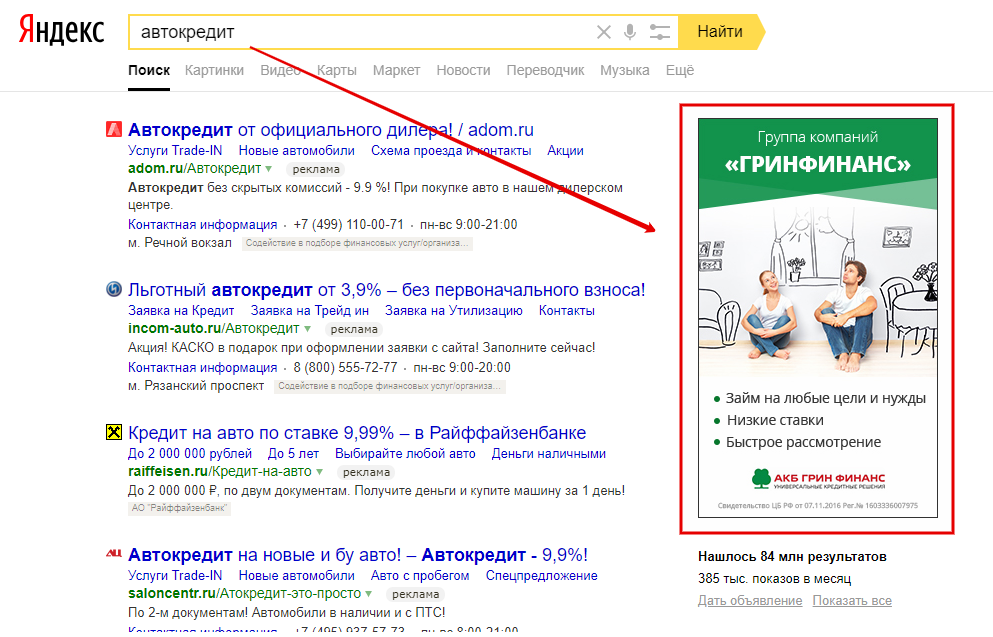
Task: Click 'м. Рязанский проспект' metro text
Action: click(x=196, y=386)
